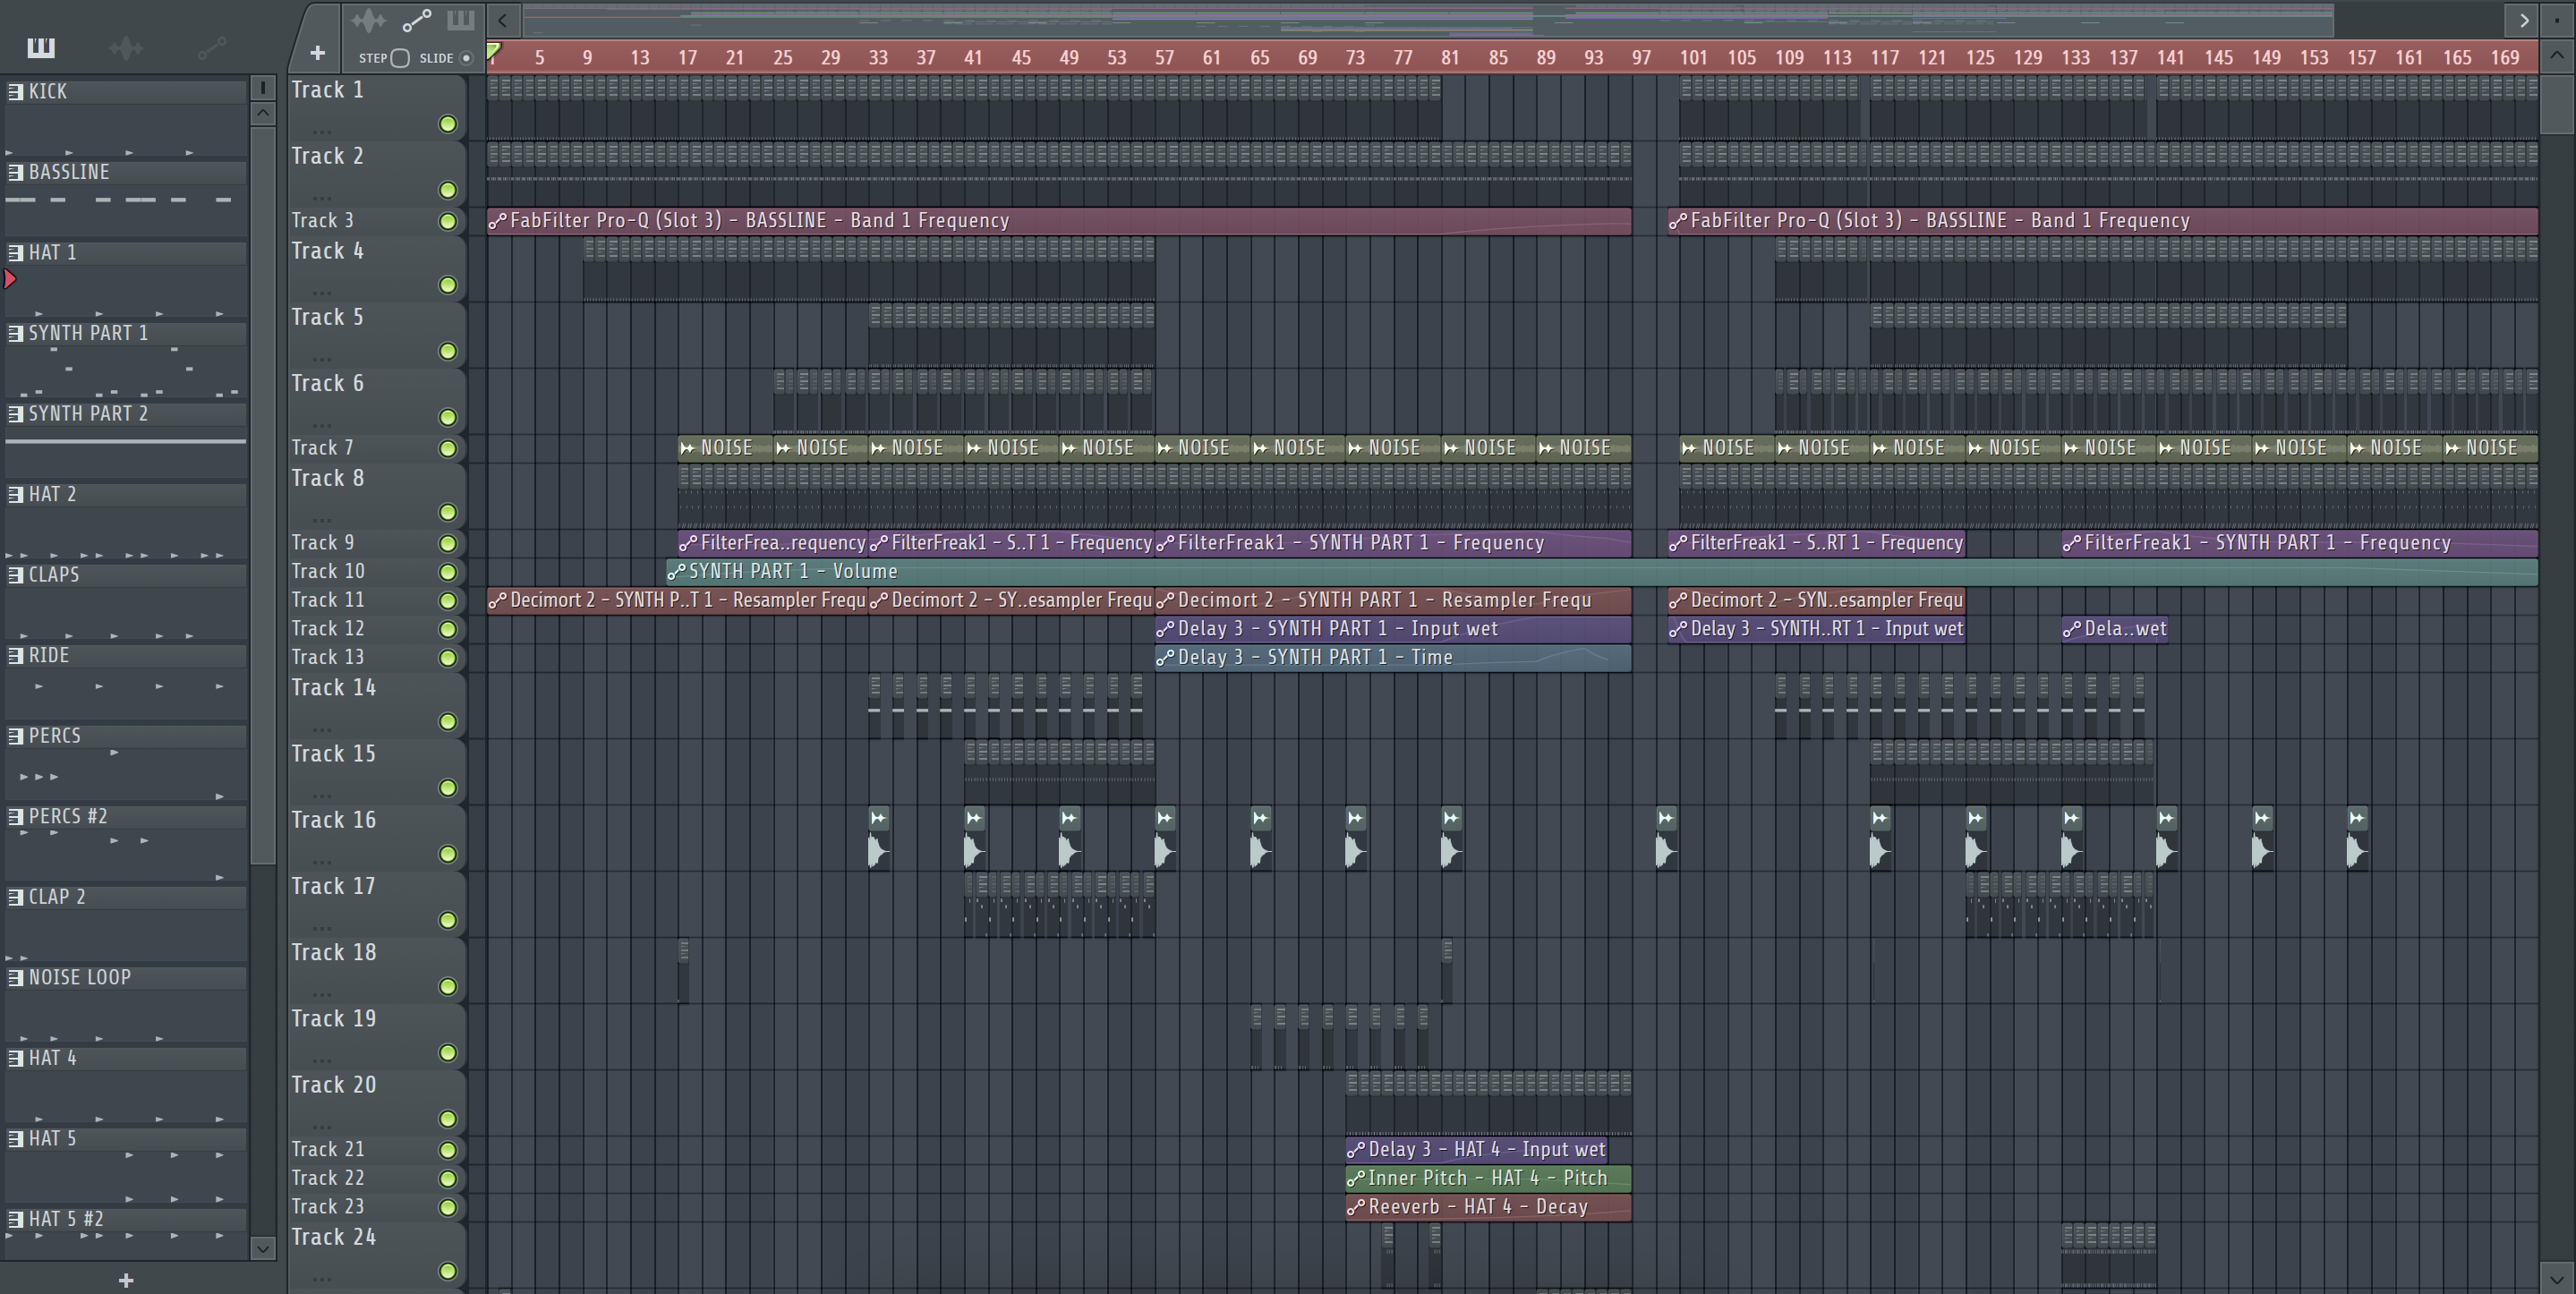Viewport: 2576px width, 1294px height.
Task: Mute Track 13 with its green light
Action: pos(448,658)
